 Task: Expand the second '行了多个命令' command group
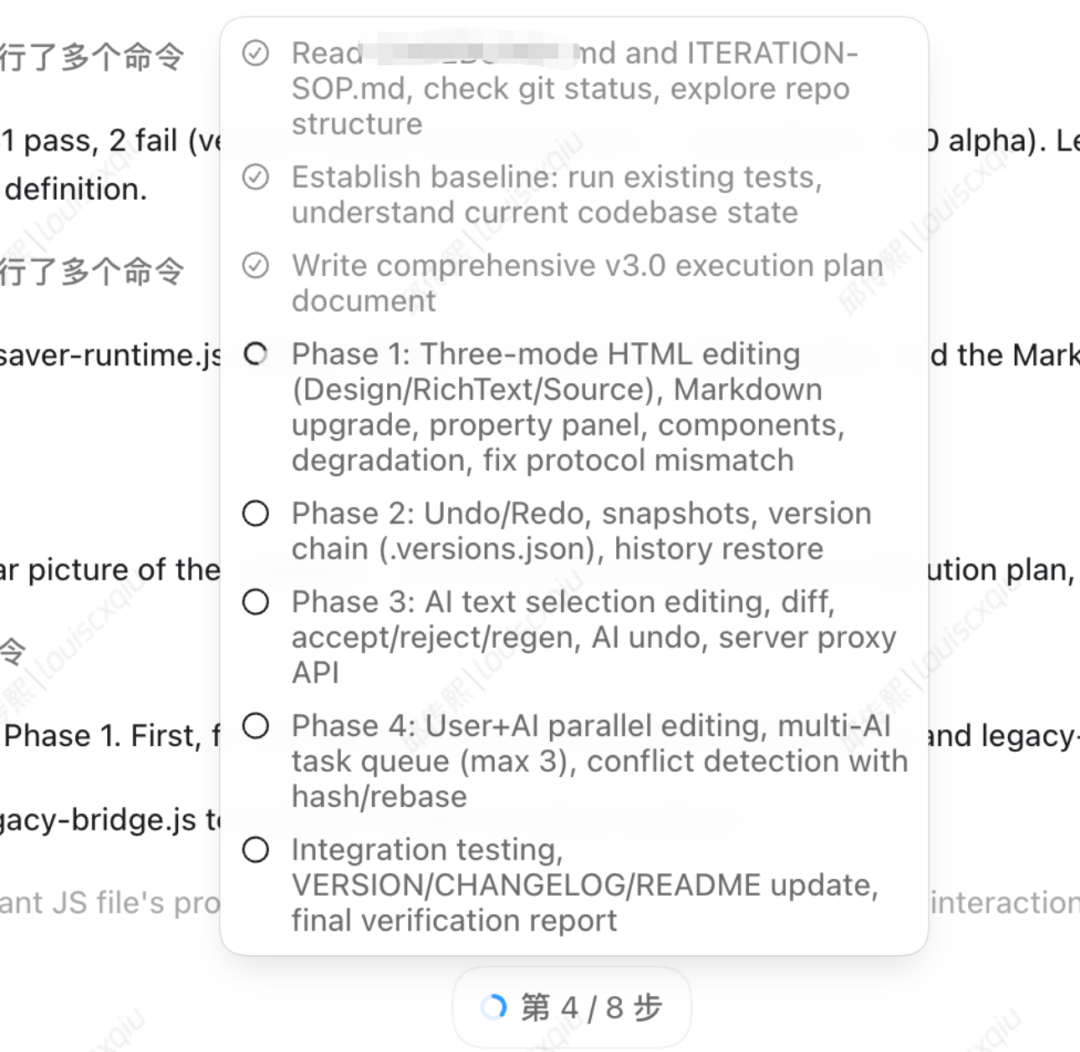(x=92, y=271)
